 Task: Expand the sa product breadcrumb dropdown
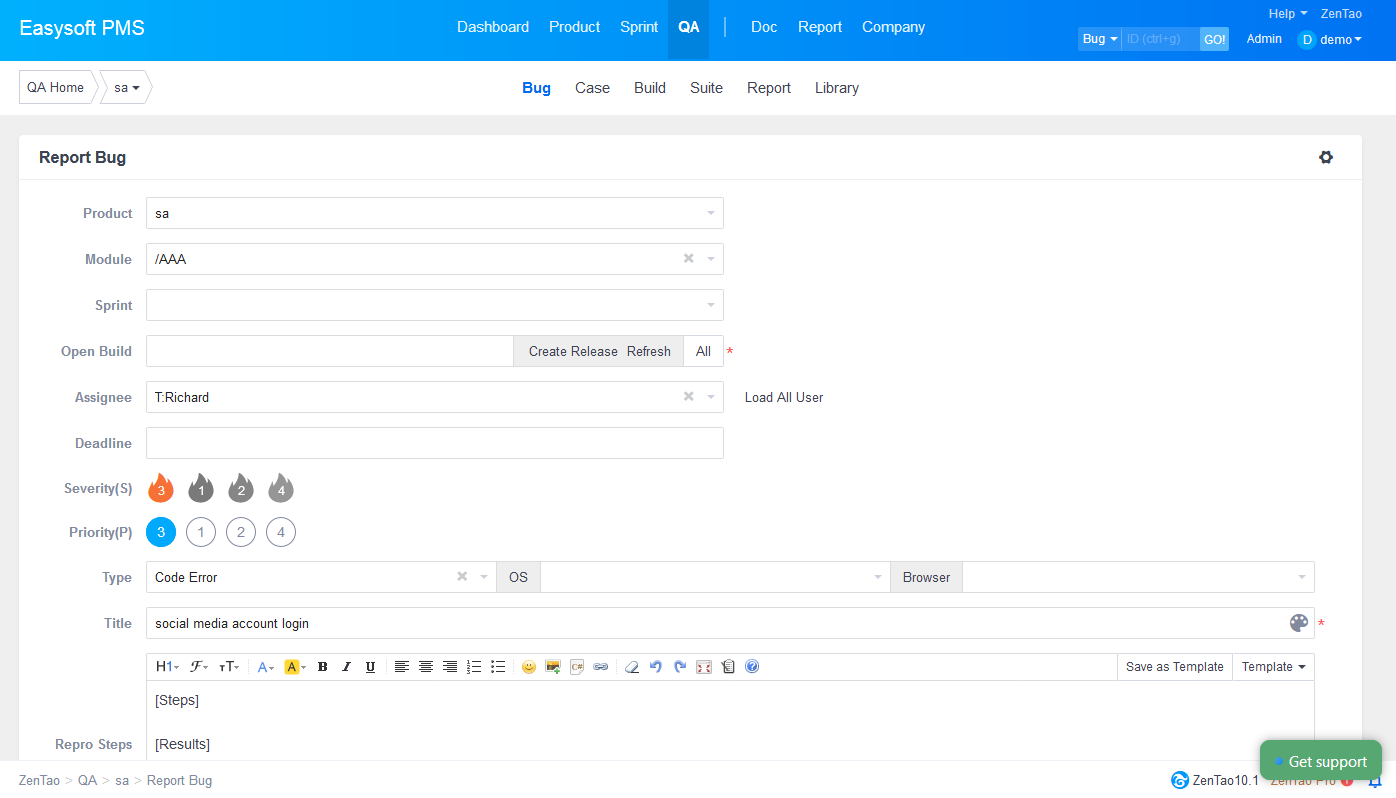tap(127, 87)
